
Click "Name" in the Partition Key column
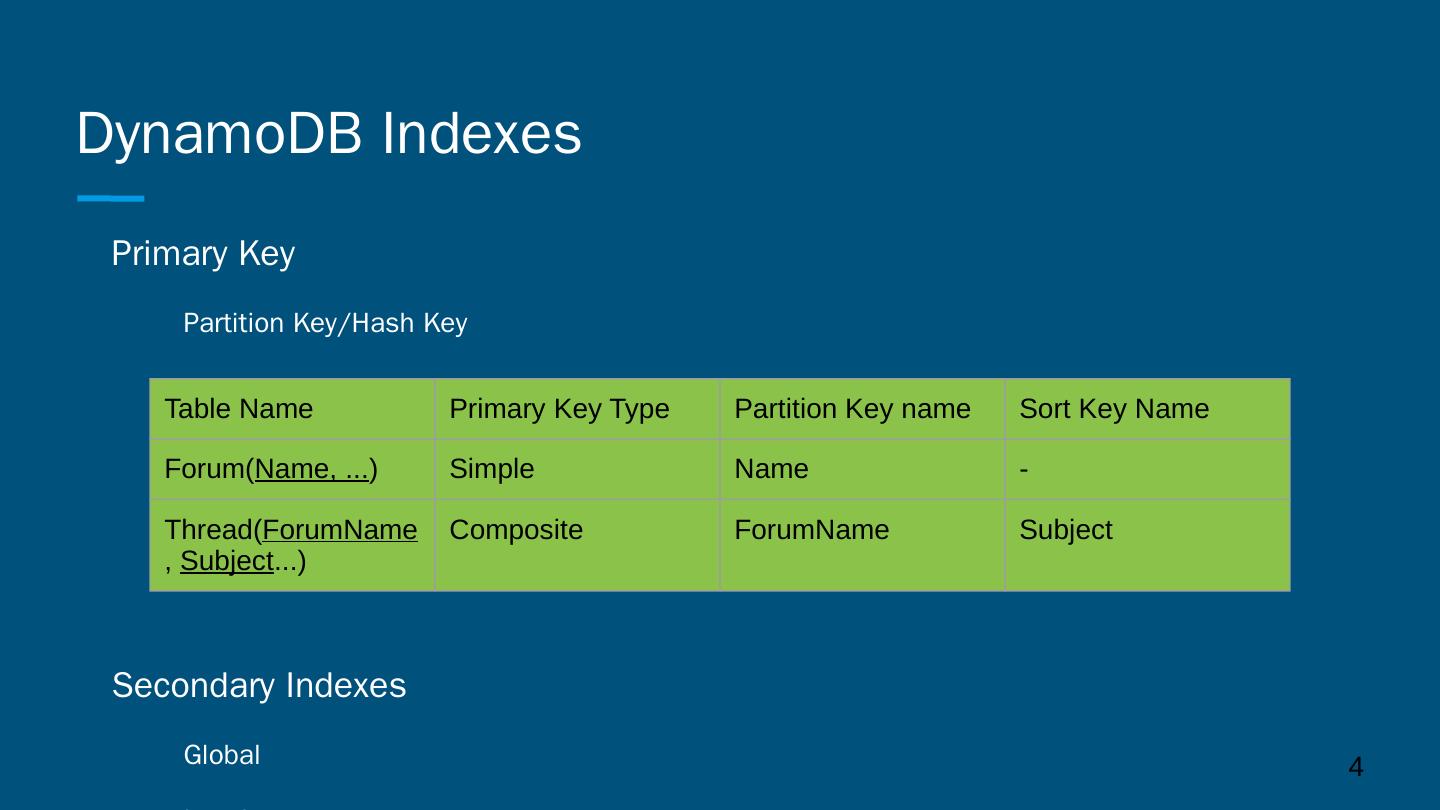(x=771, y=469)
